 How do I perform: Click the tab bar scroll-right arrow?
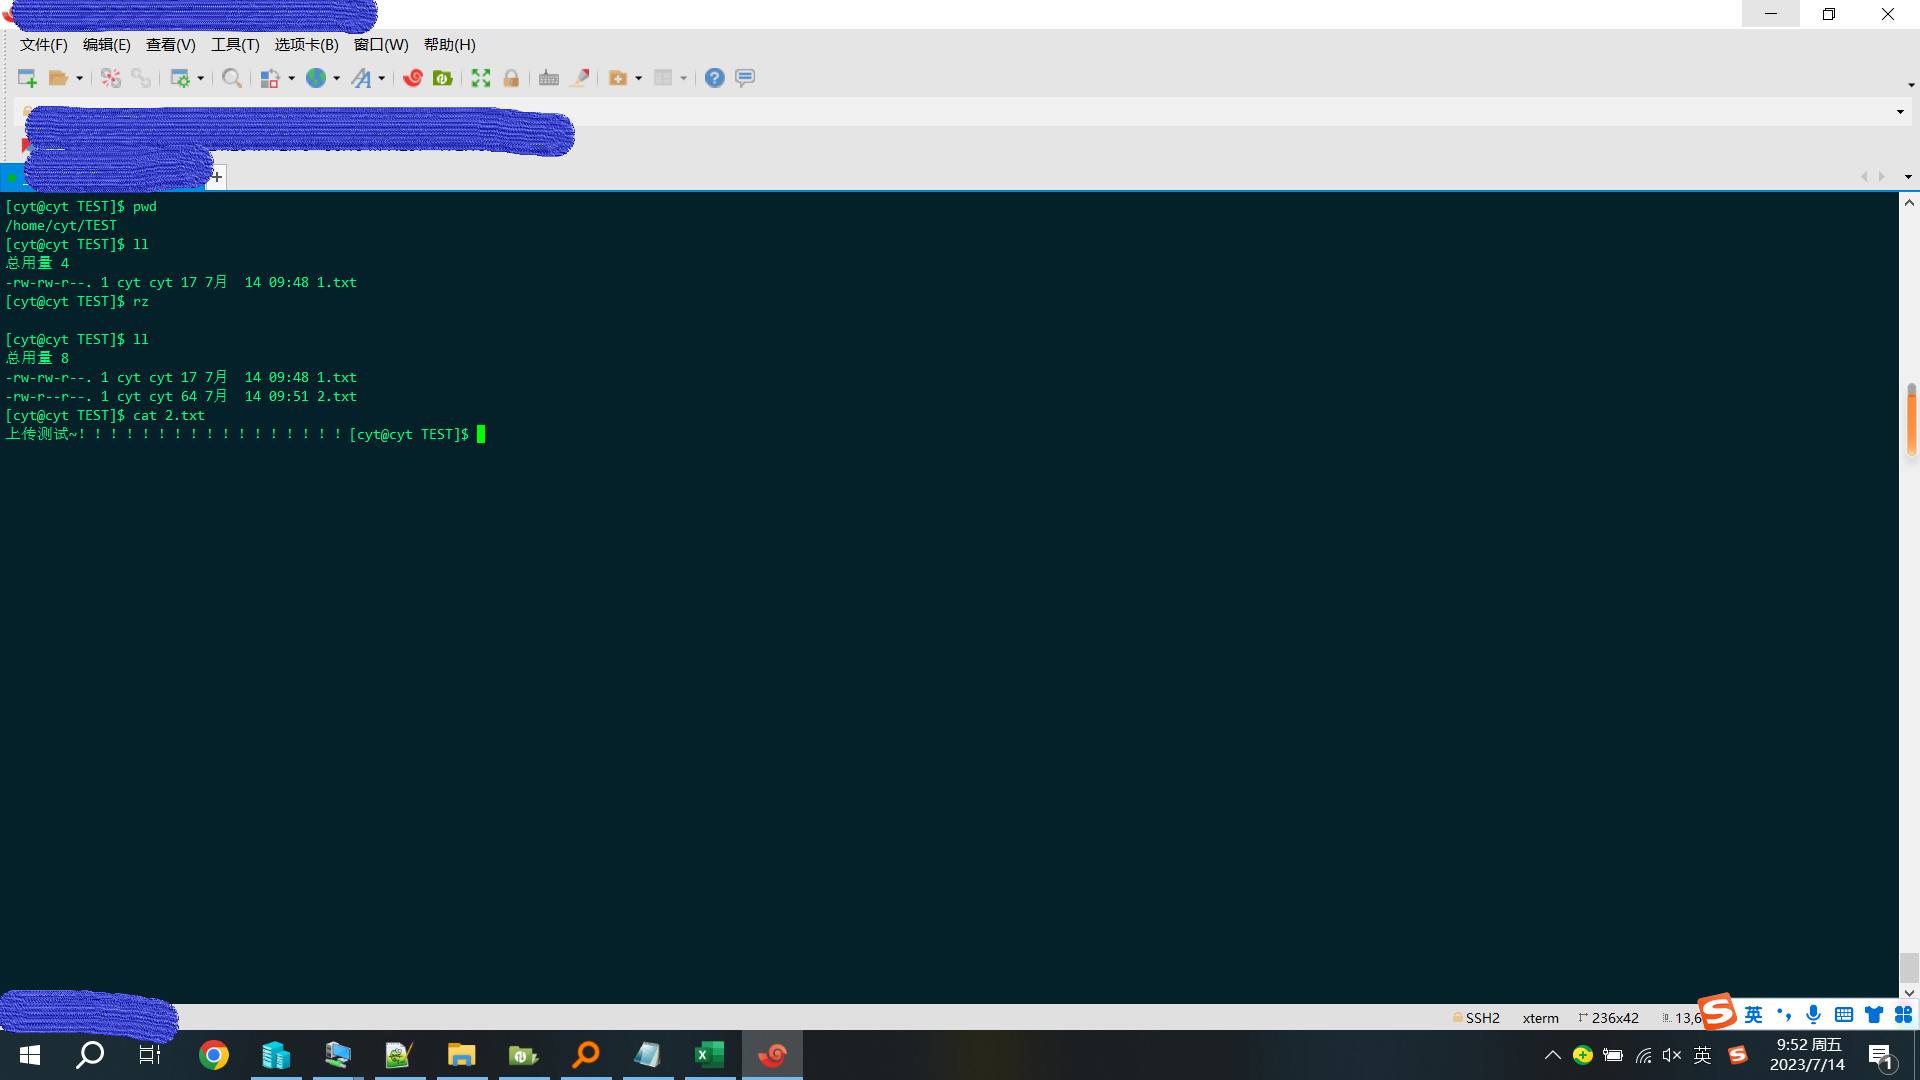tap(1882, 177)
